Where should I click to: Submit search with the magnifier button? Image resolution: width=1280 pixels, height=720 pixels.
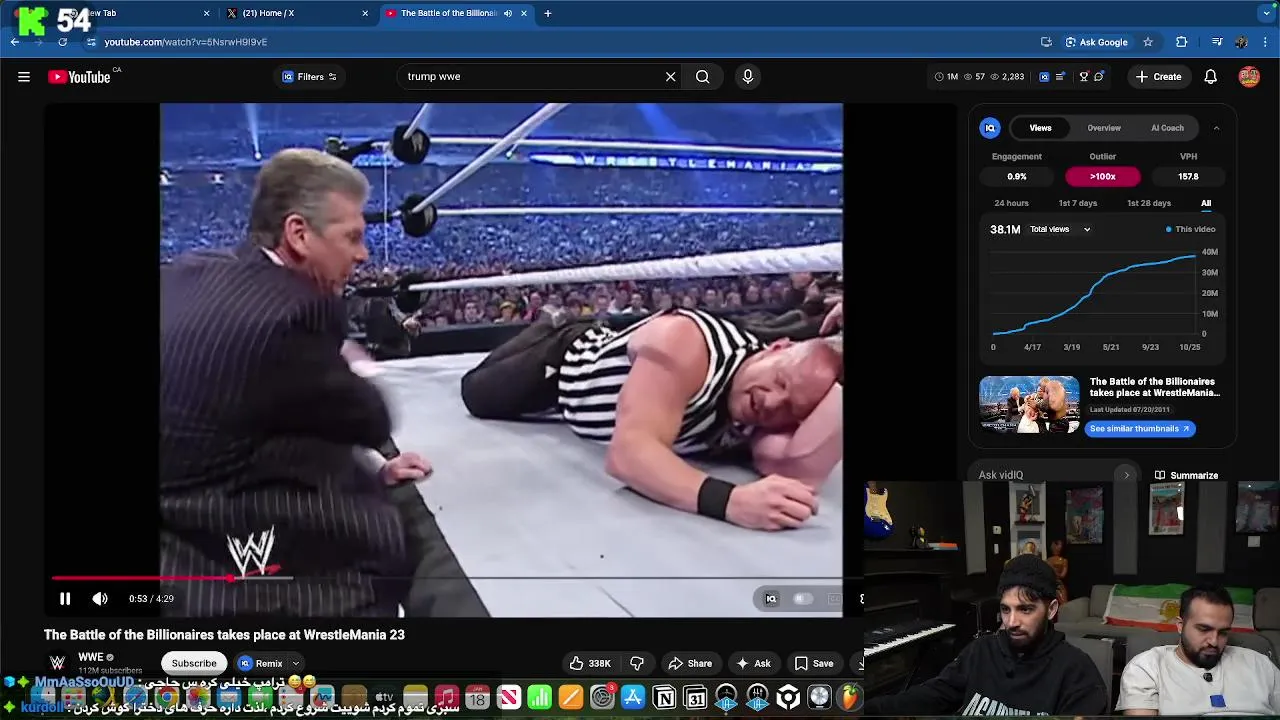(702, 77)
